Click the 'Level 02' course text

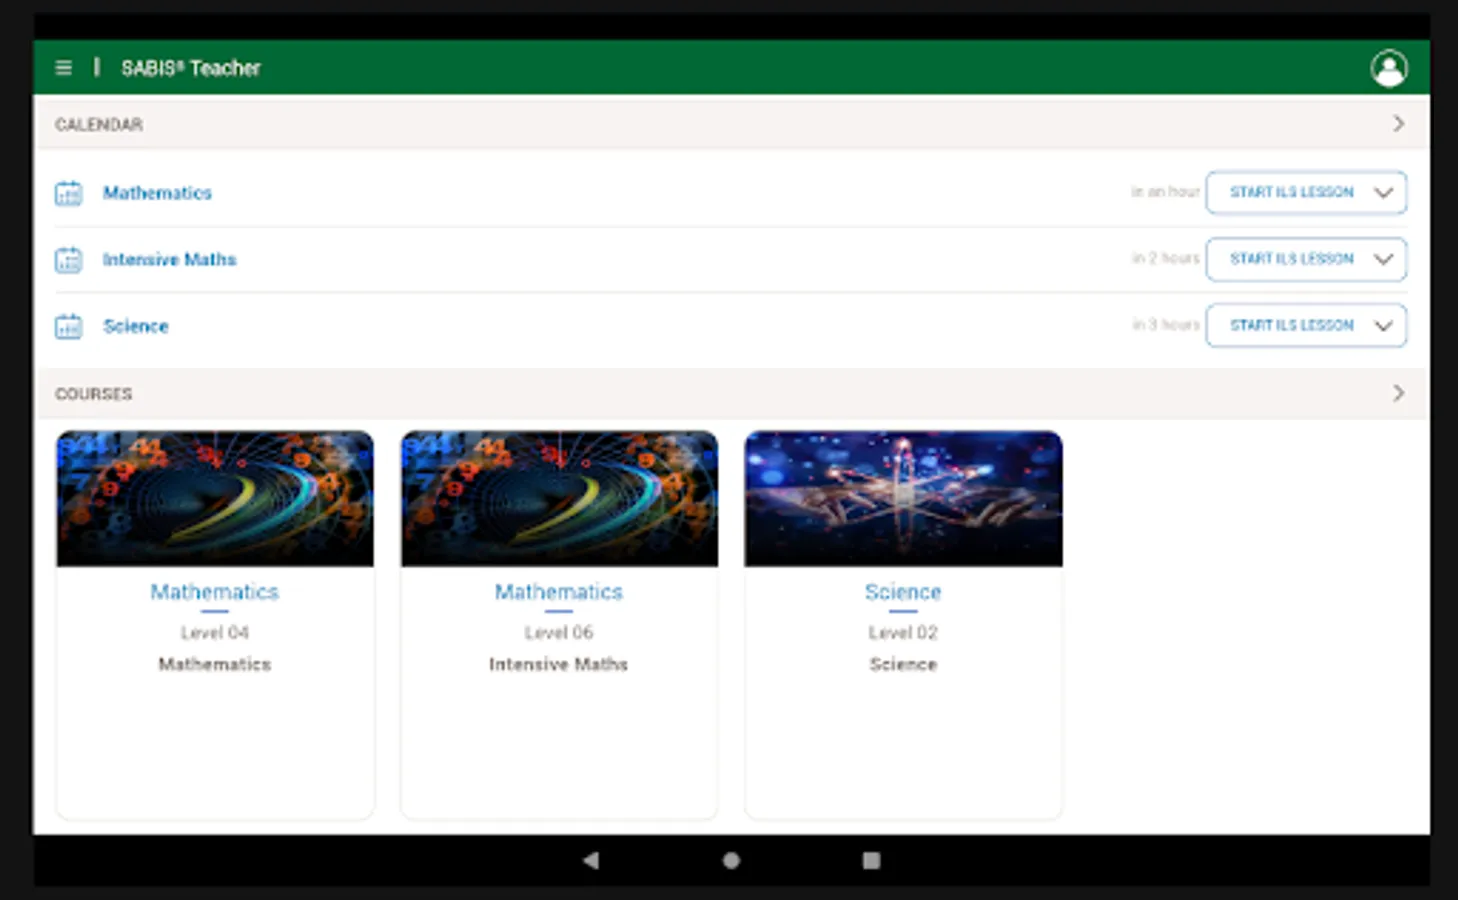pos(903,633)
